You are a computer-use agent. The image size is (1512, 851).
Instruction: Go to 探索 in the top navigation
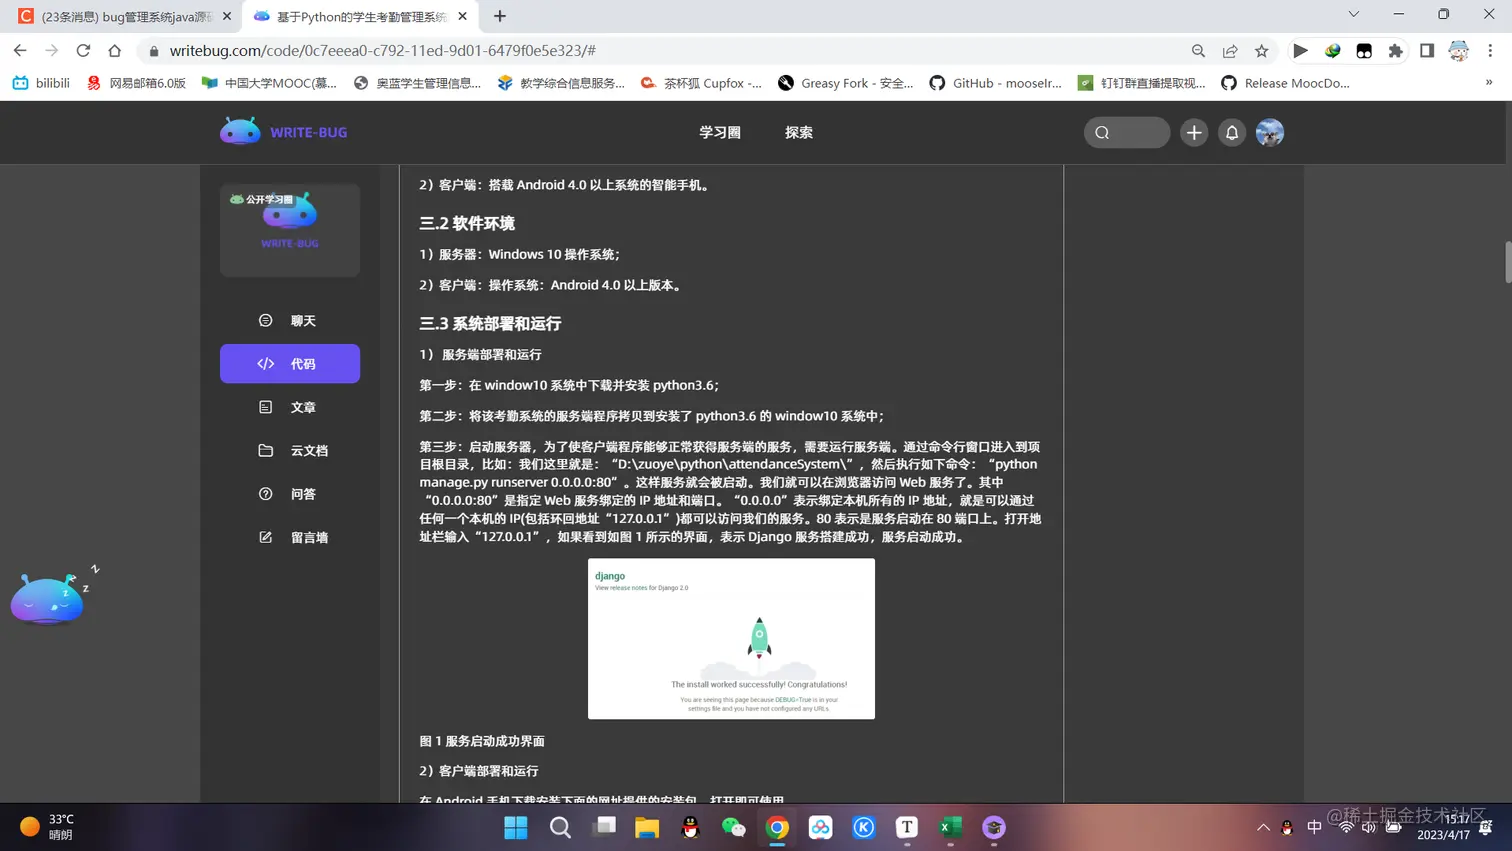[x=799, y=132]
